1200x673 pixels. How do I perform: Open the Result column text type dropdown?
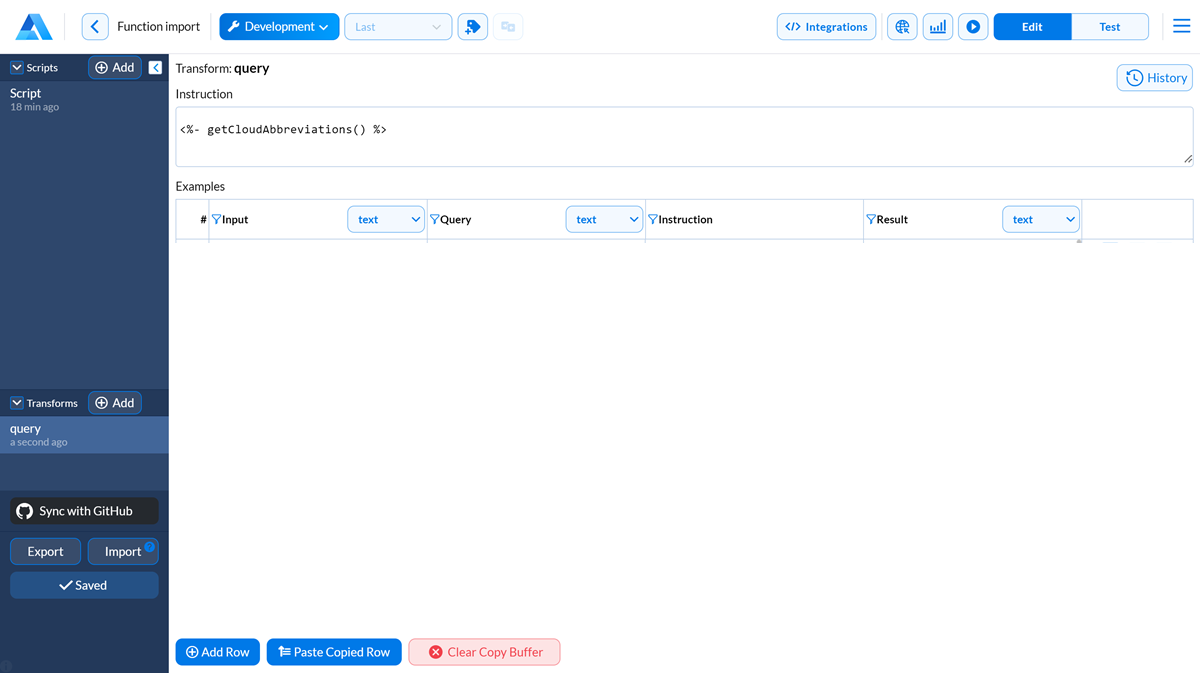(1040, 219)
